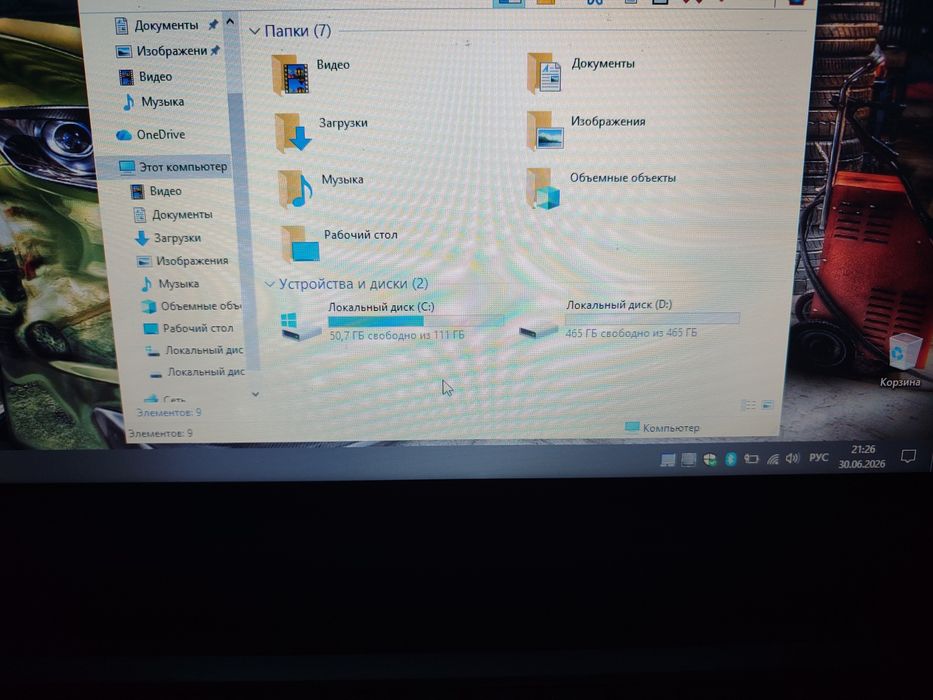
Task: Open the Документы folder in the main pane
Action: click(580, 73)
